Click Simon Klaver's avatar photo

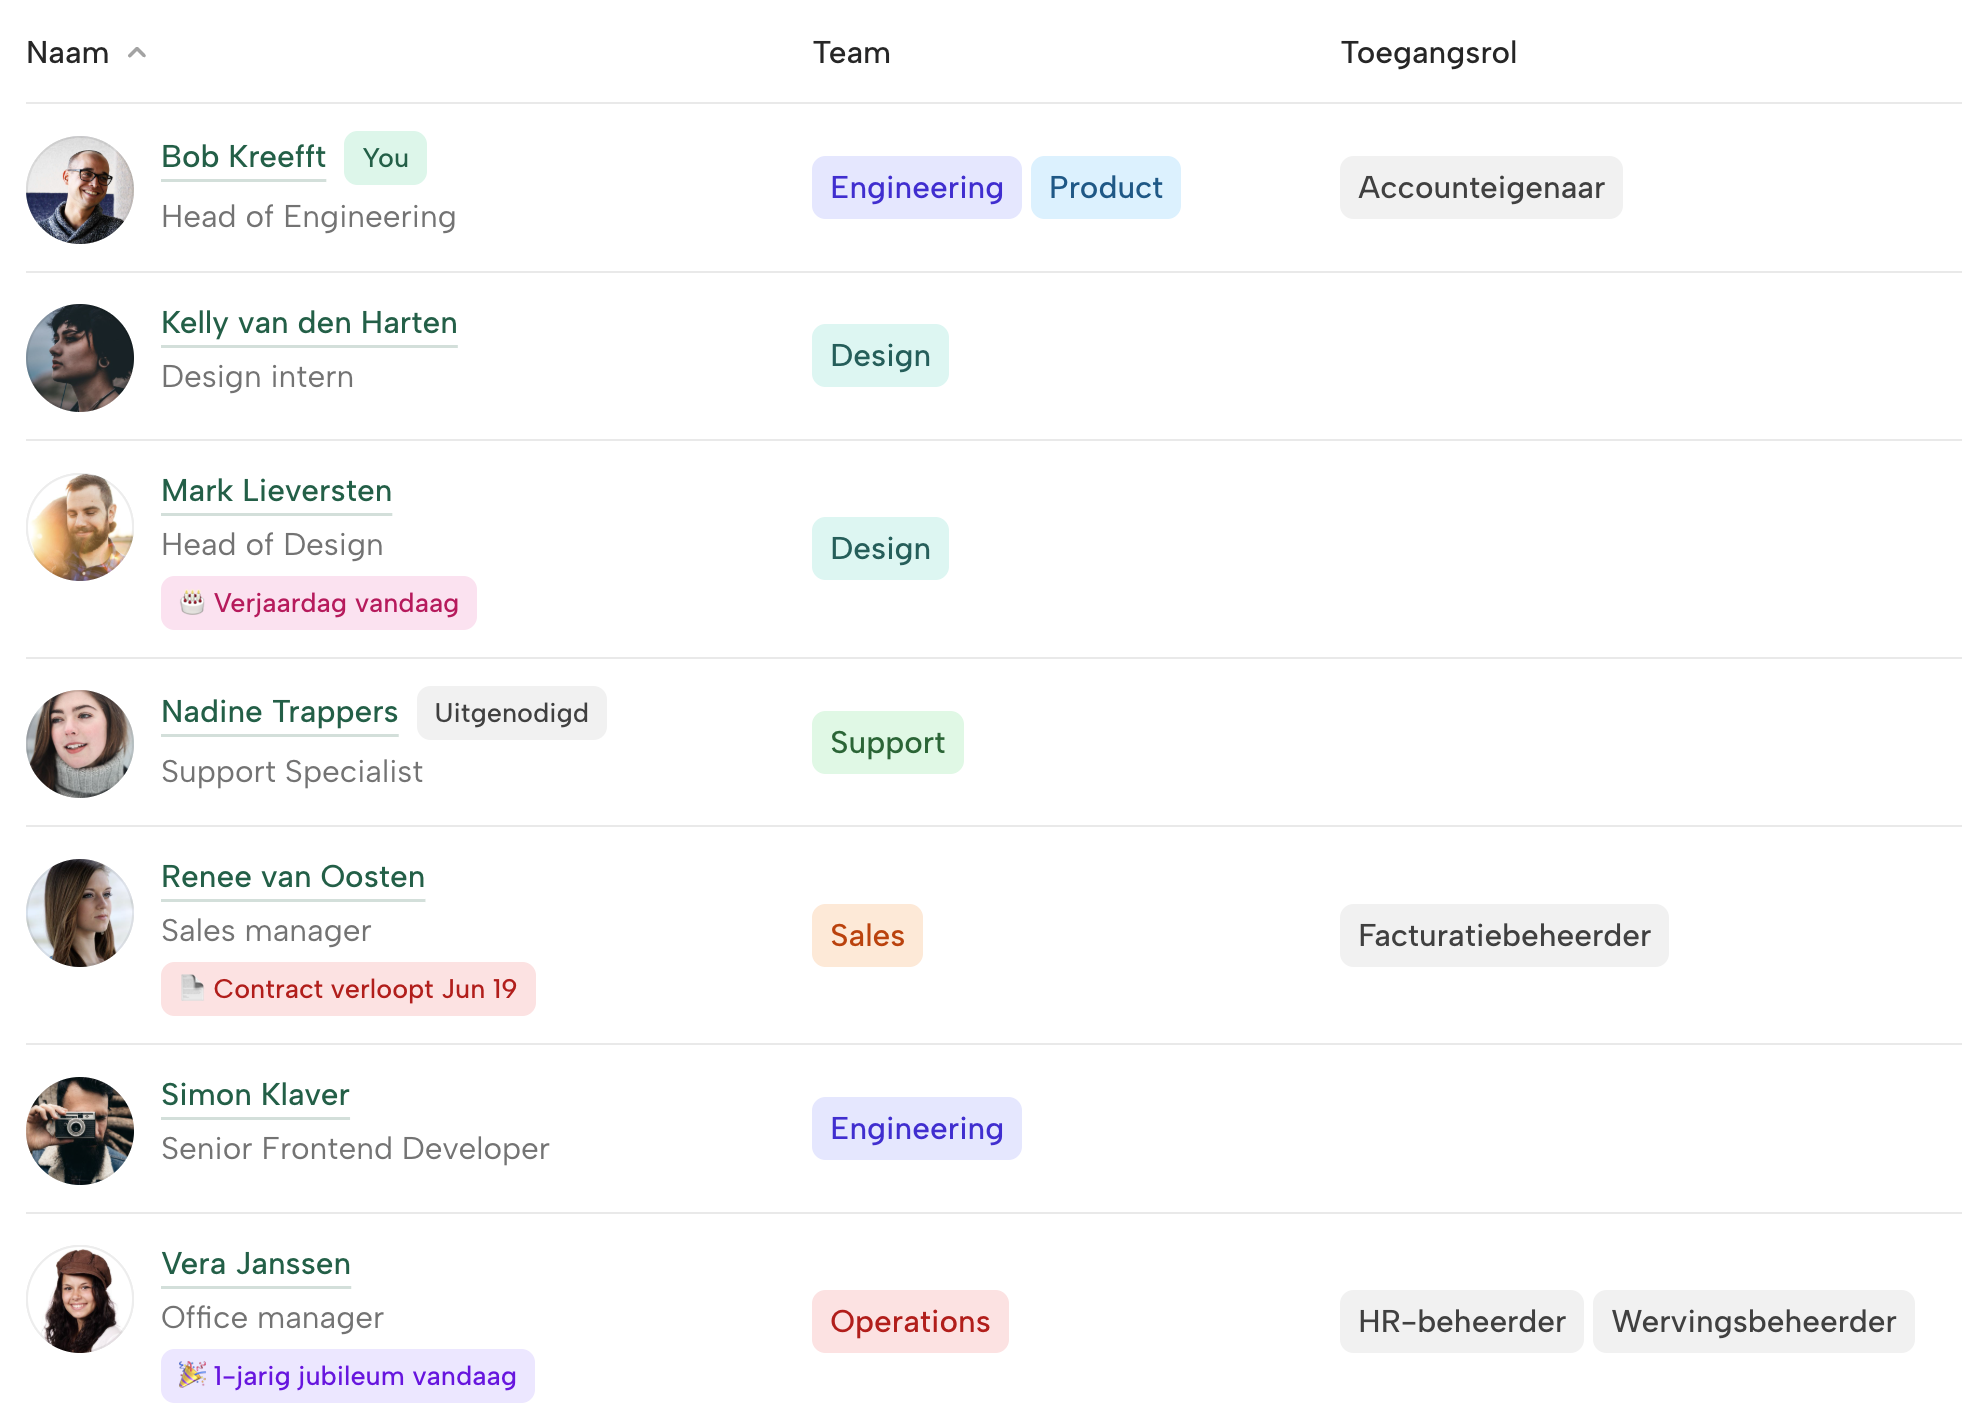(80, 1131)
